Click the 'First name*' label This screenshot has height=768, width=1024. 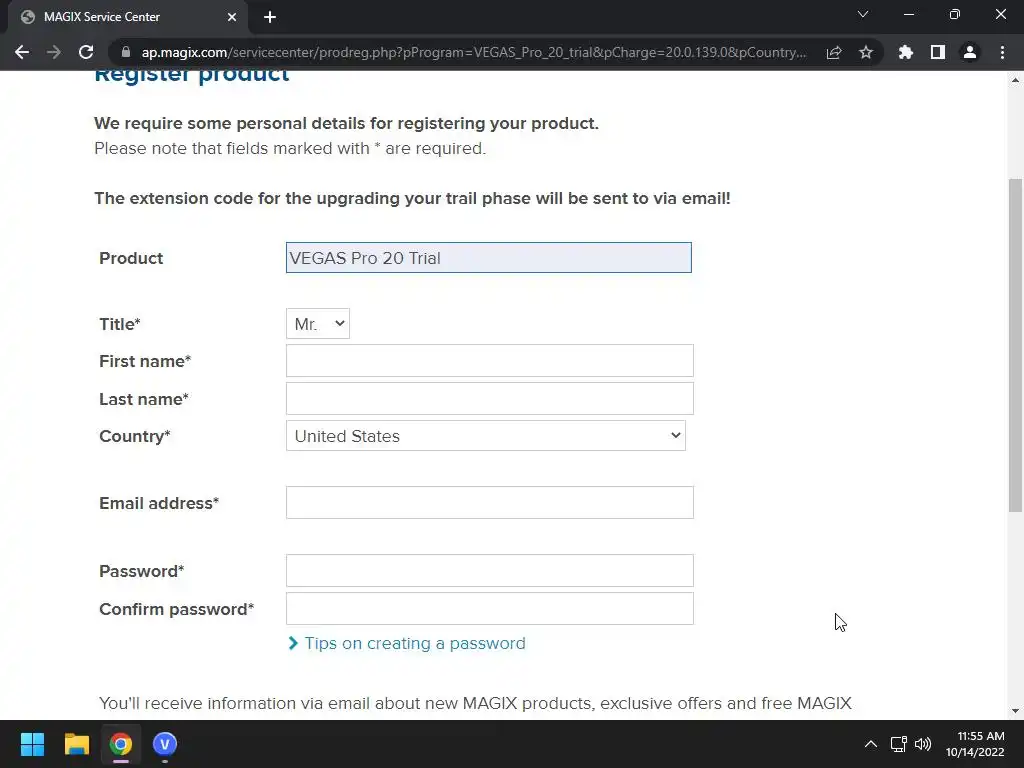[145, 361]
